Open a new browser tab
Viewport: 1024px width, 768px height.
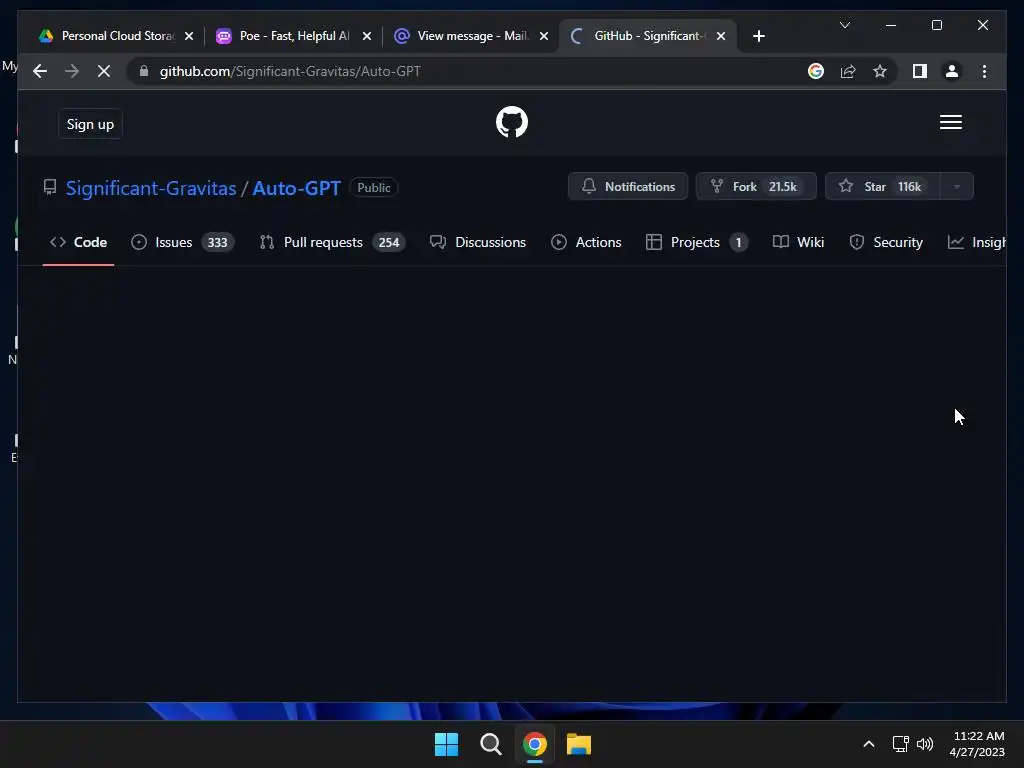758,36
